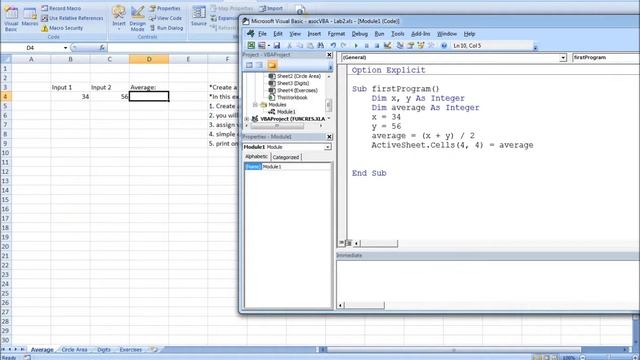This screenshot has width=640, height=360.
Task: Open the Window menu
Action: coord(447,34)
